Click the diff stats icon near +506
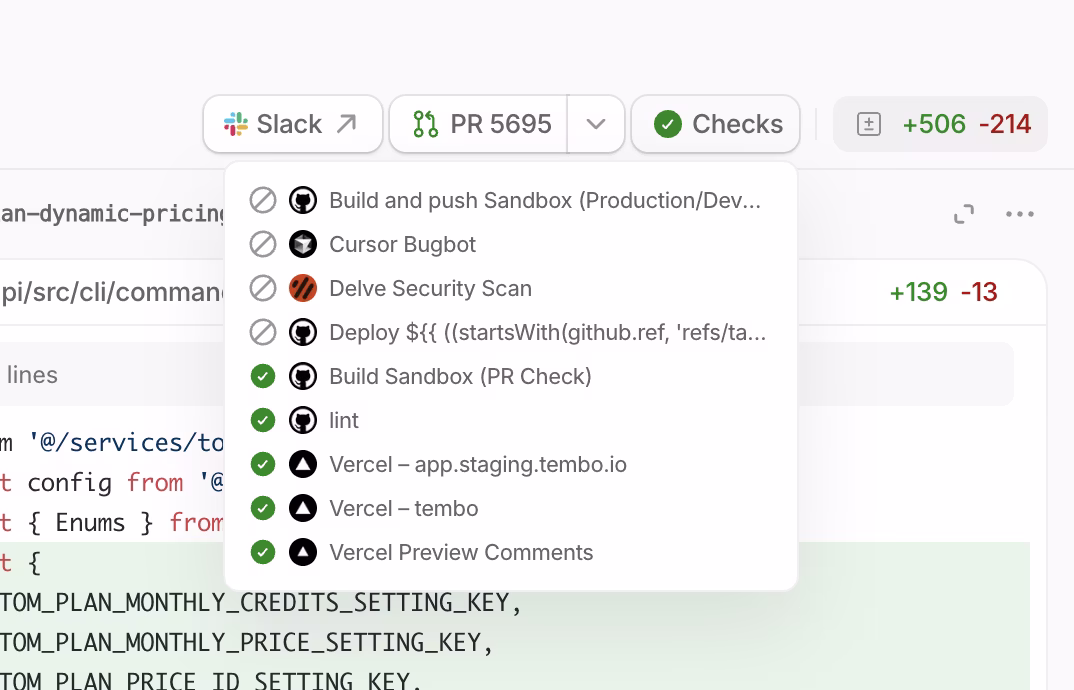1074x690 pixels. 869,124
